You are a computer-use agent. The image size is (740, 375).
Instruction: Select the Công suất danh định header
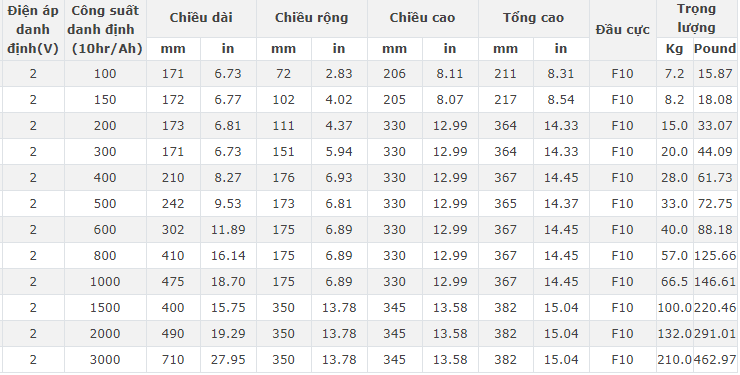click(105, 30)
